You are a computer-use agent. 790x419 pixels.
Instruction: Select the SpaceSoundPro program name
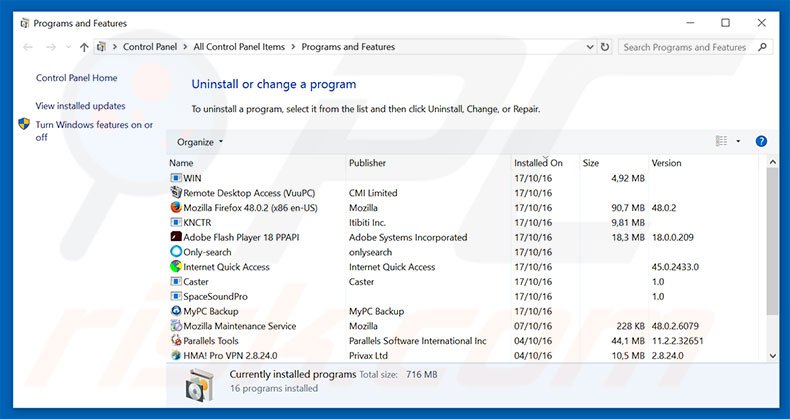coord(215,297)
